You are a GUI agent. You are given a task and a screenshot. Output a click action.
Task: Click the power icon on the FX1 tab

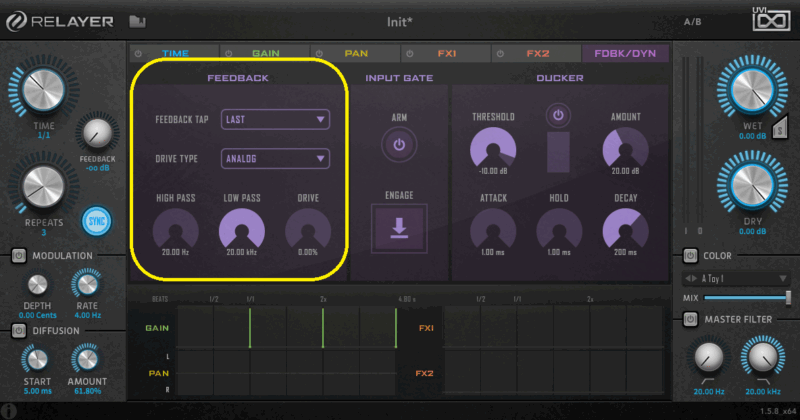[411, 52]
